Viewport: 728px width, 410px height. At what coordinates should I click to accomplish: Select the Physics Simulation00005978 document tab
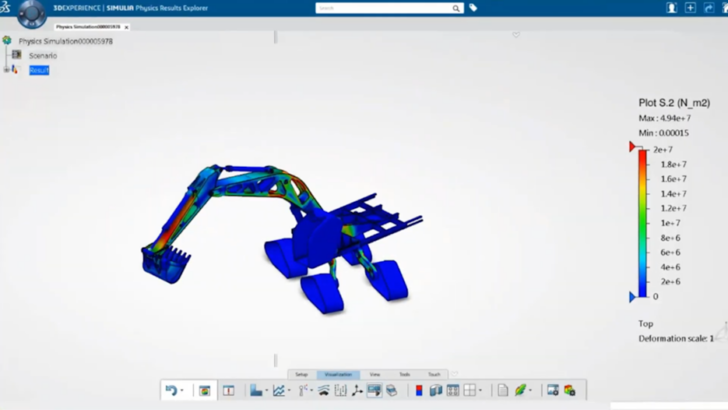(x=88, y=27)
